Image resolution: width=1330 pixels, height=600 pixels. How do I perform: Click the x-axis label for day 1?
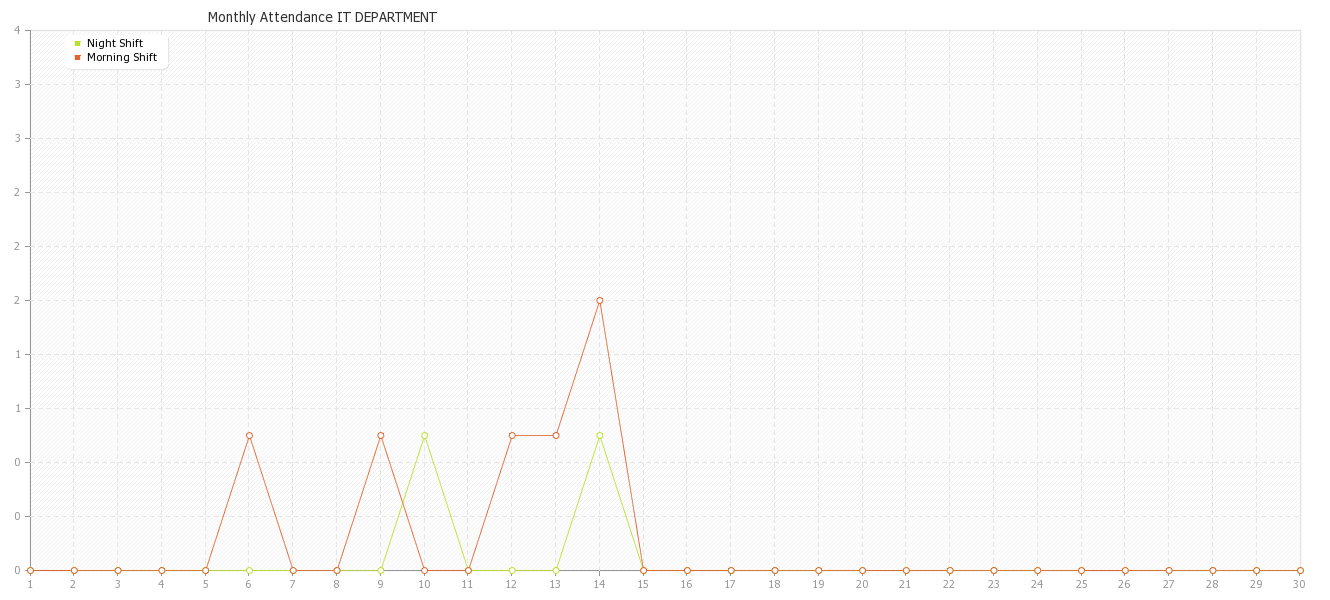click(30, 584)
